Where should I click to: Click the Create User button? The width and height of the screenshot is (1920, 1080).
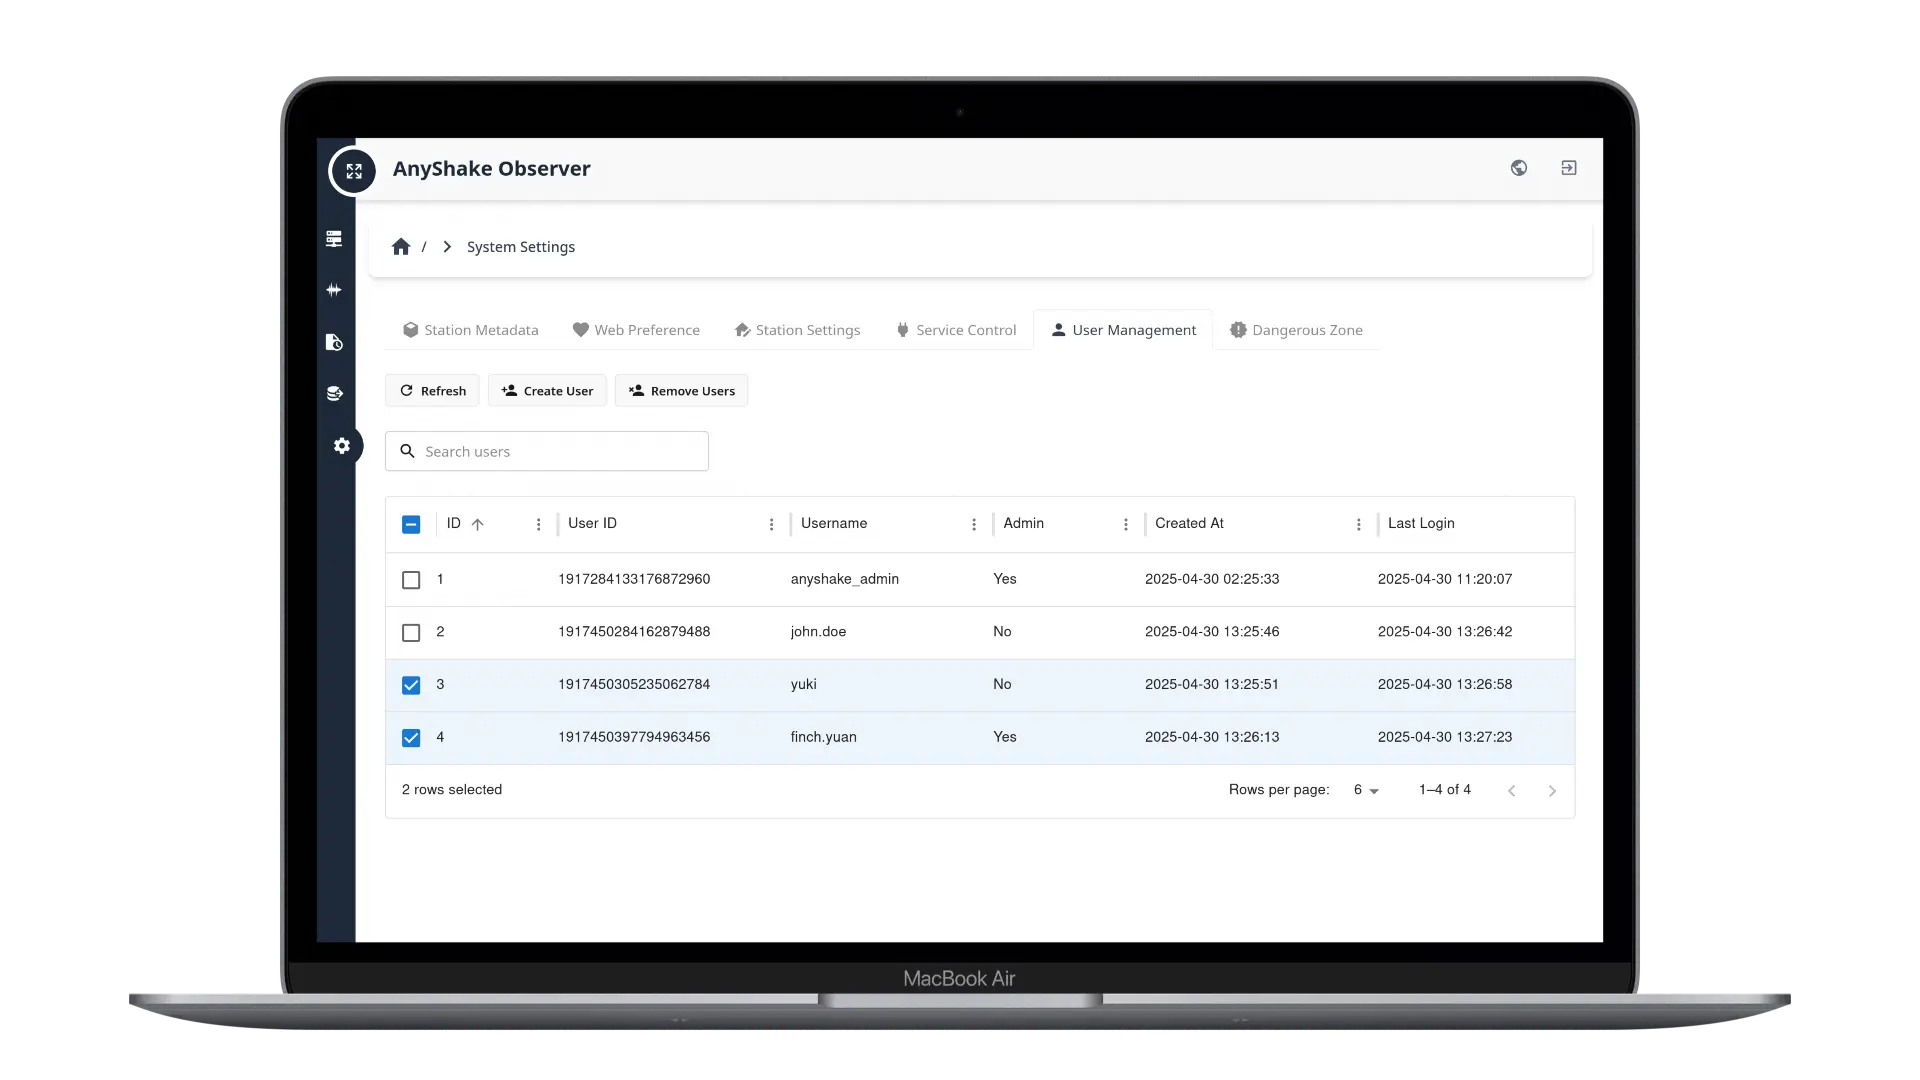click(x=547, y=391)
